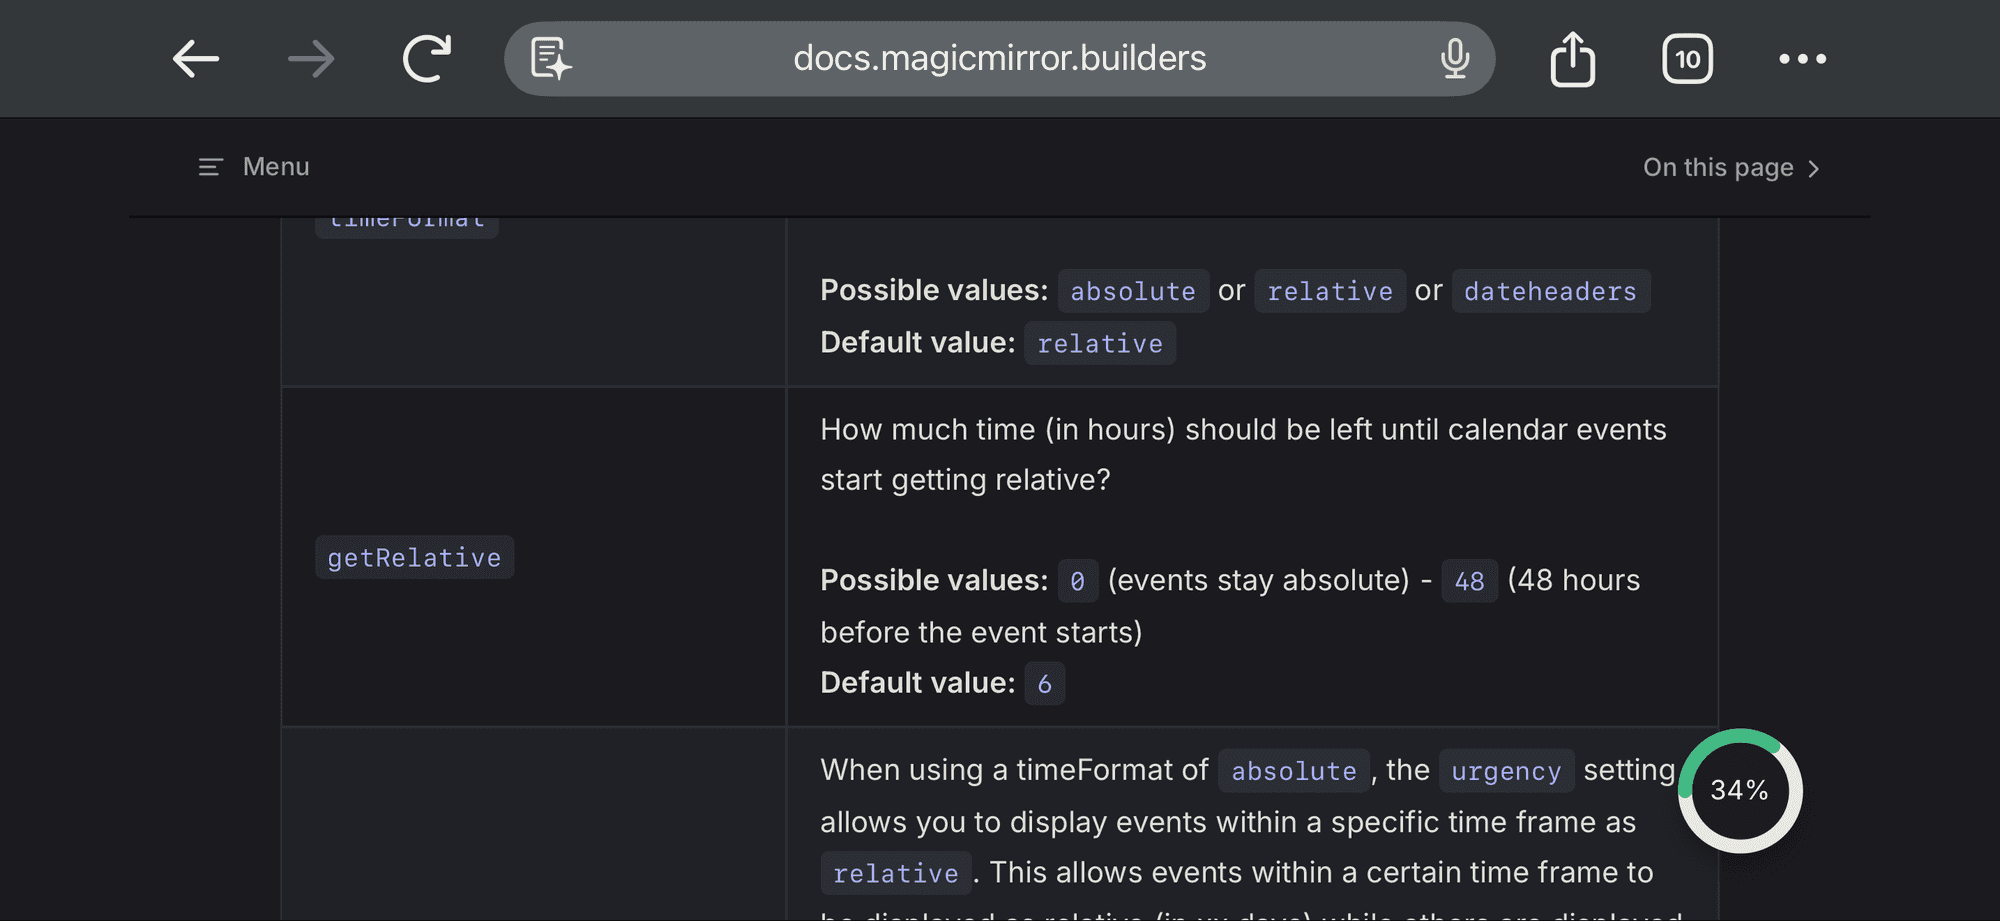The image size is (2000, 921).
Task: Select the getRelative option name
Action: click(x=414, y=557)
